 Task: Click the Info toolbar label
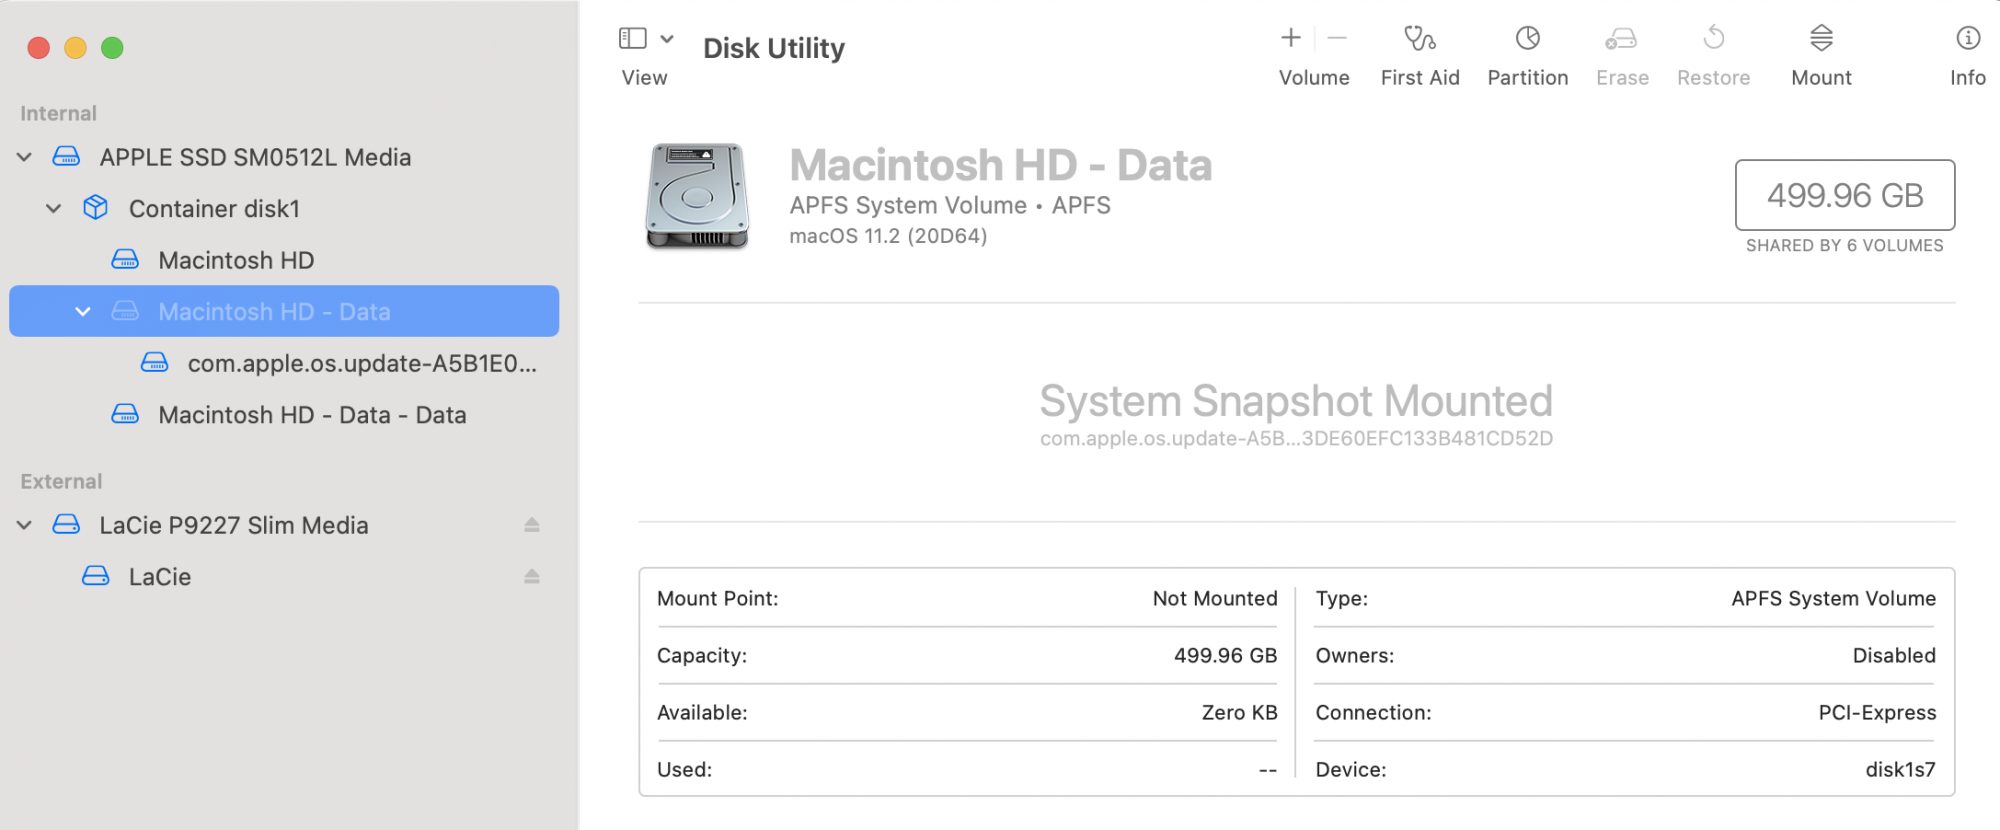(x=1968, y=78)
